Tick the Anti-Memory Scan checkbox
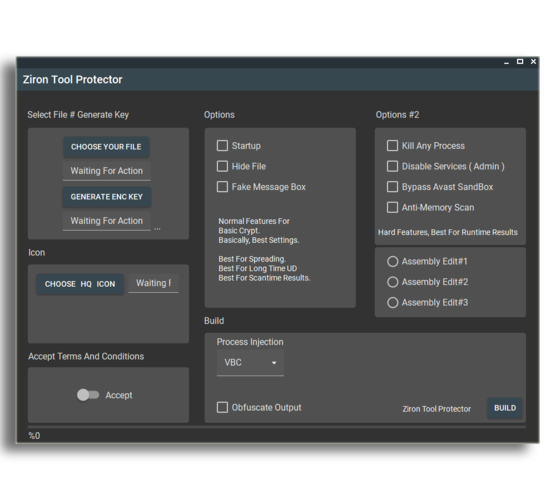Screen dimensions: 556x500 (x=392, y=207)
